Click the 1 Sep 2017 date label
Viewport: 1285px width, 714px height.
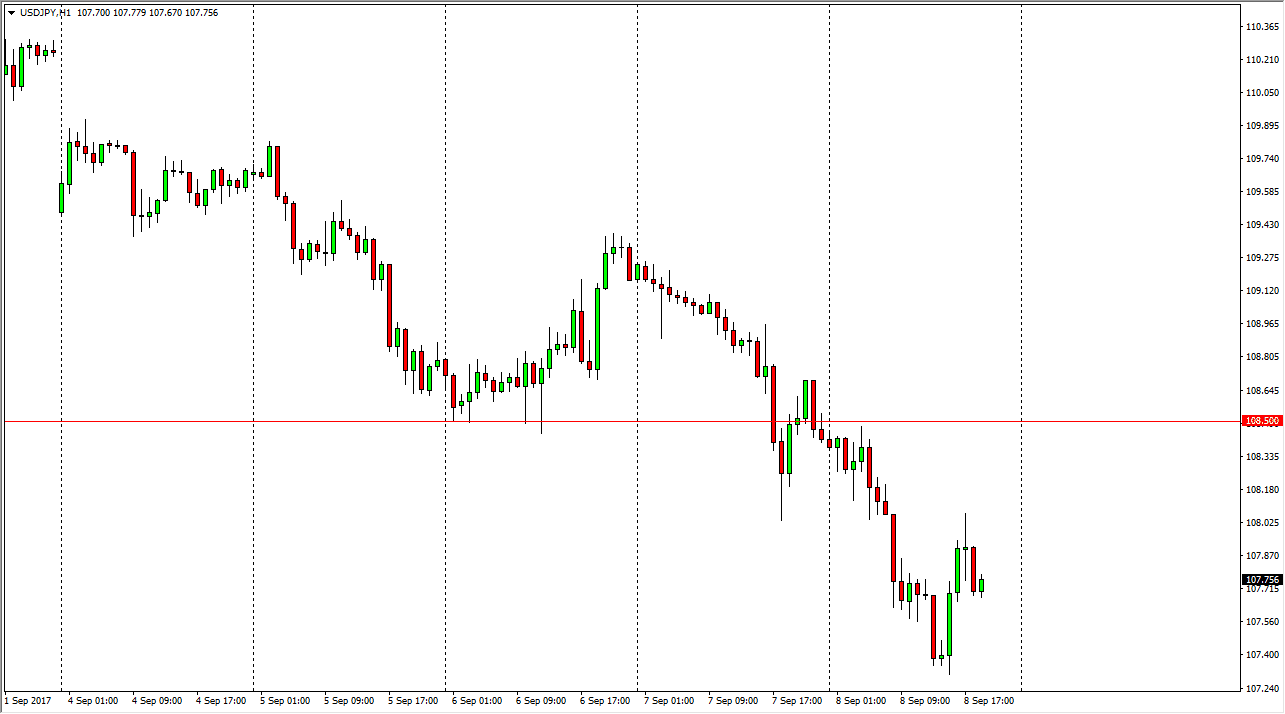[x=28, y=701]
